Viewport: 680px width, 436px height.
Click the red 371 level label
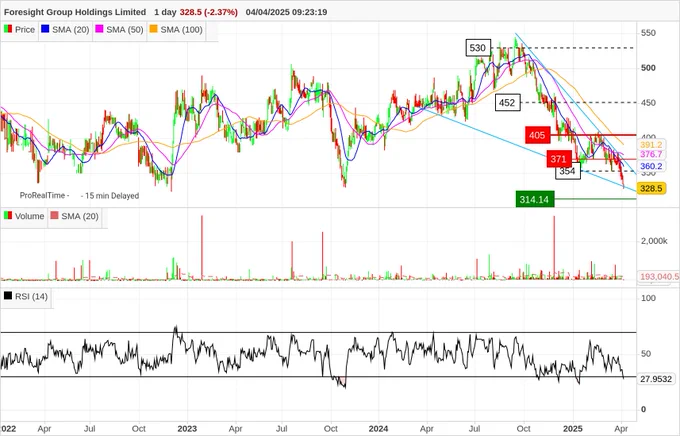[x=559, y=159]
